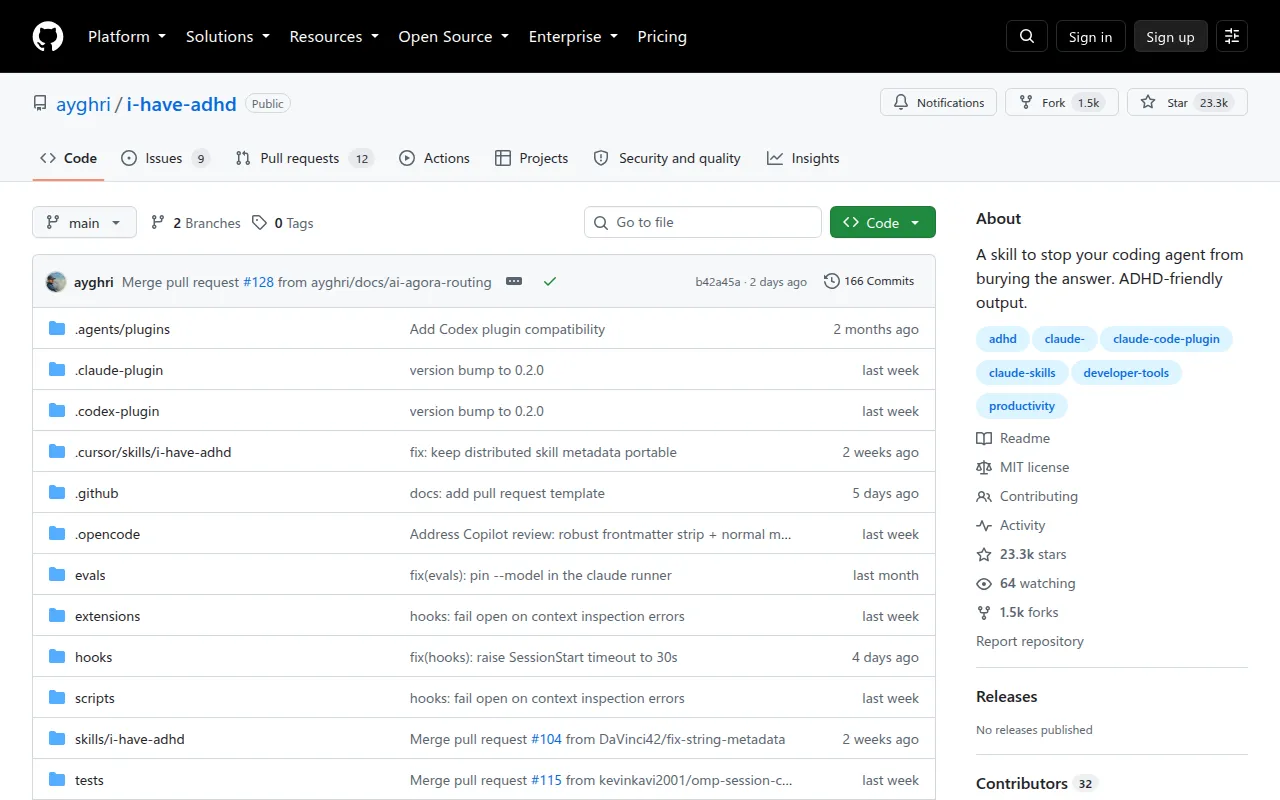
Task: Click the book icon next to Readme
Action: pyautogui.click(x=984, y=438)
